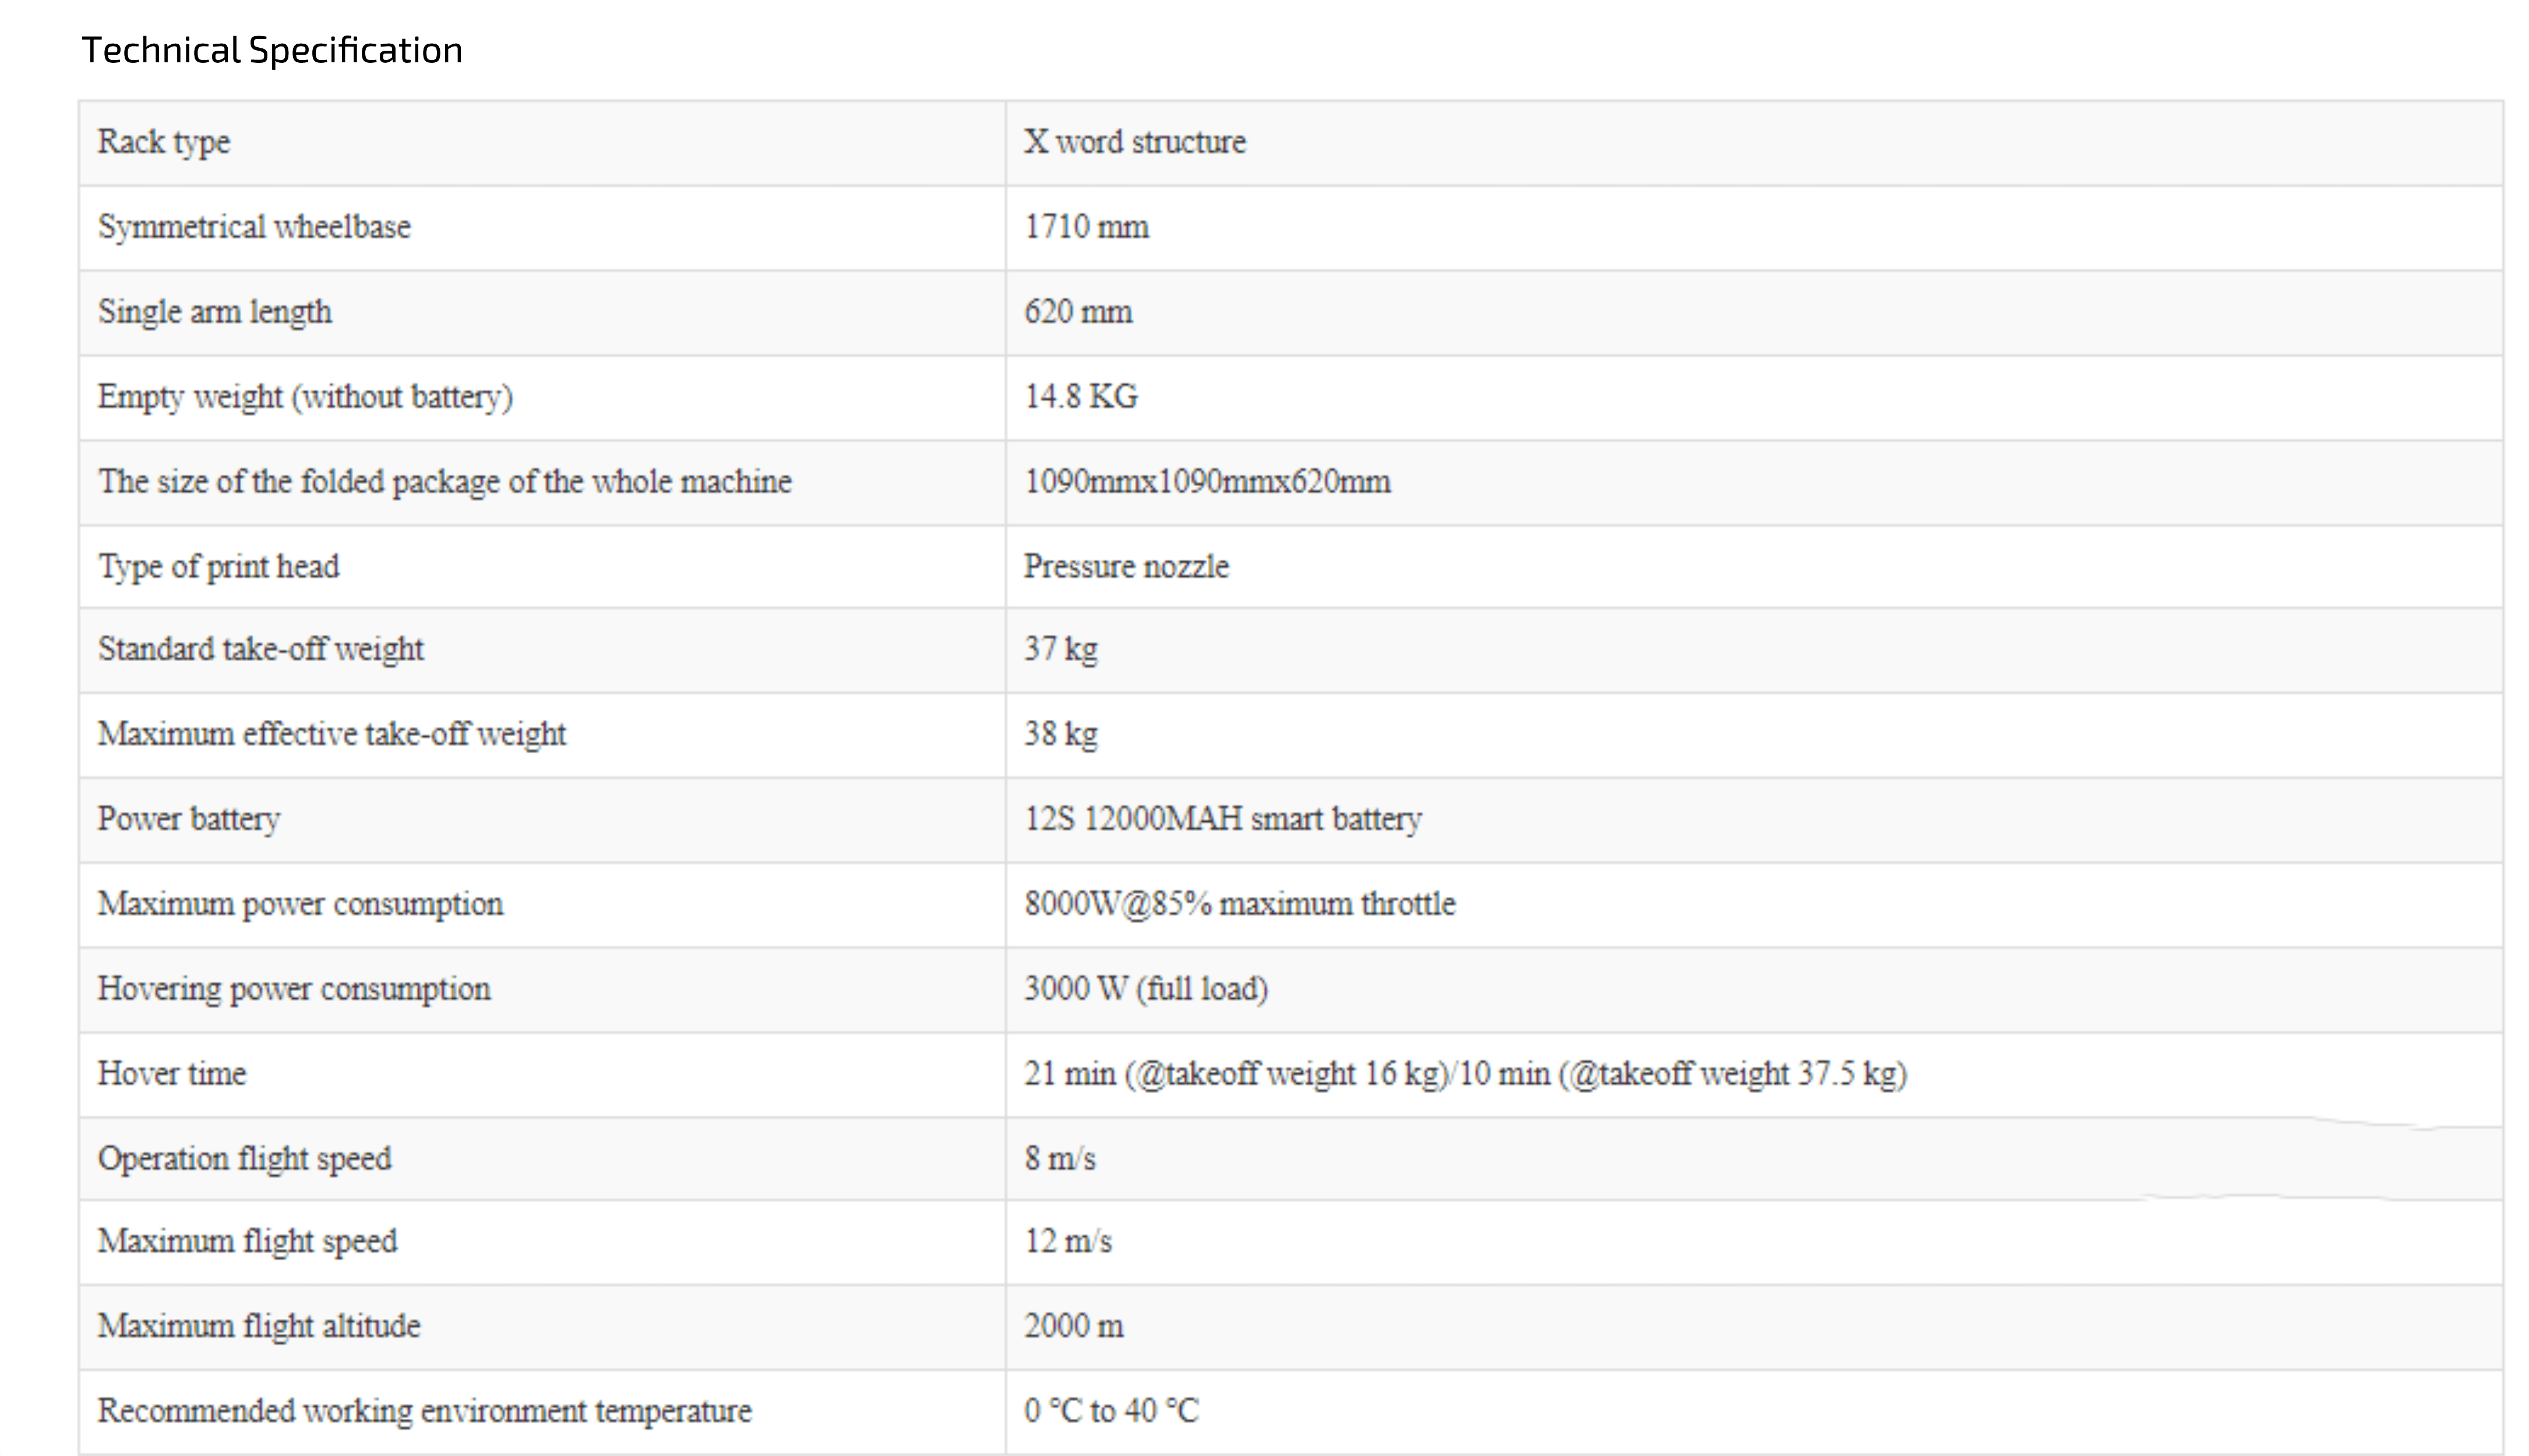This screenshot has height=1456, width=2529.
Task: Select the Pressure nozzle value cell
Action: coord(1754,567)
